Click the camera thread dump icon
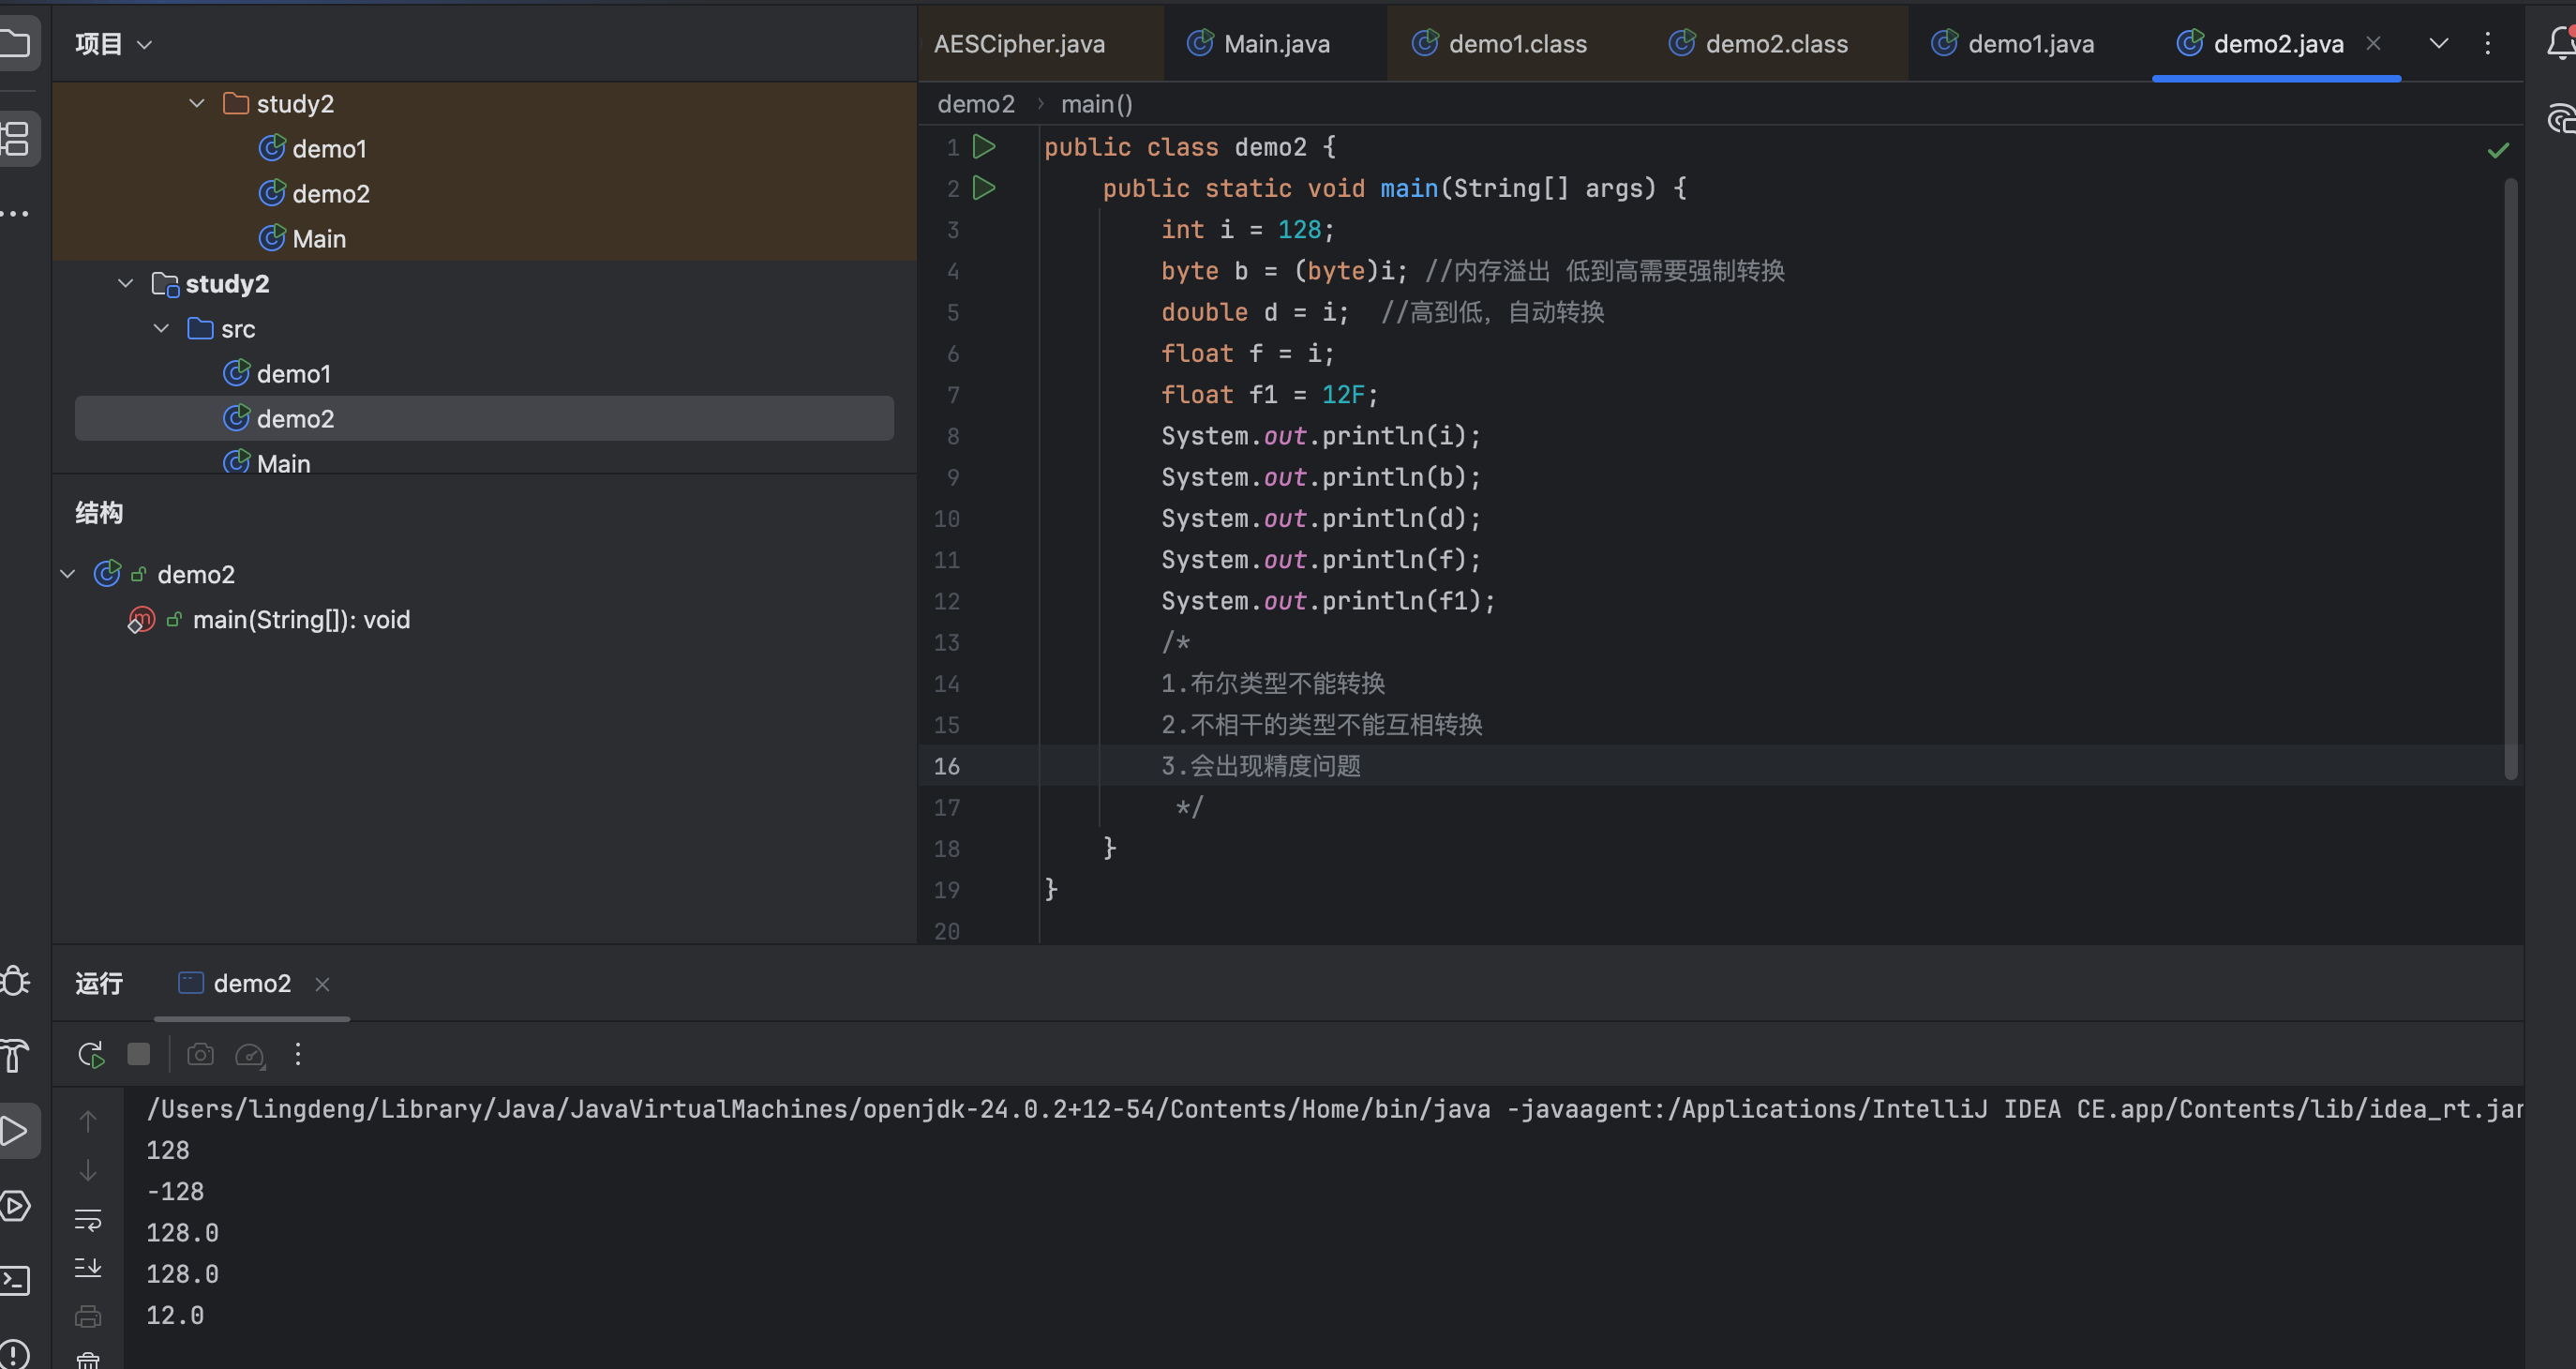Screen dimensions: 2576x1369 pyautogui.click(x=200, y=1054)
